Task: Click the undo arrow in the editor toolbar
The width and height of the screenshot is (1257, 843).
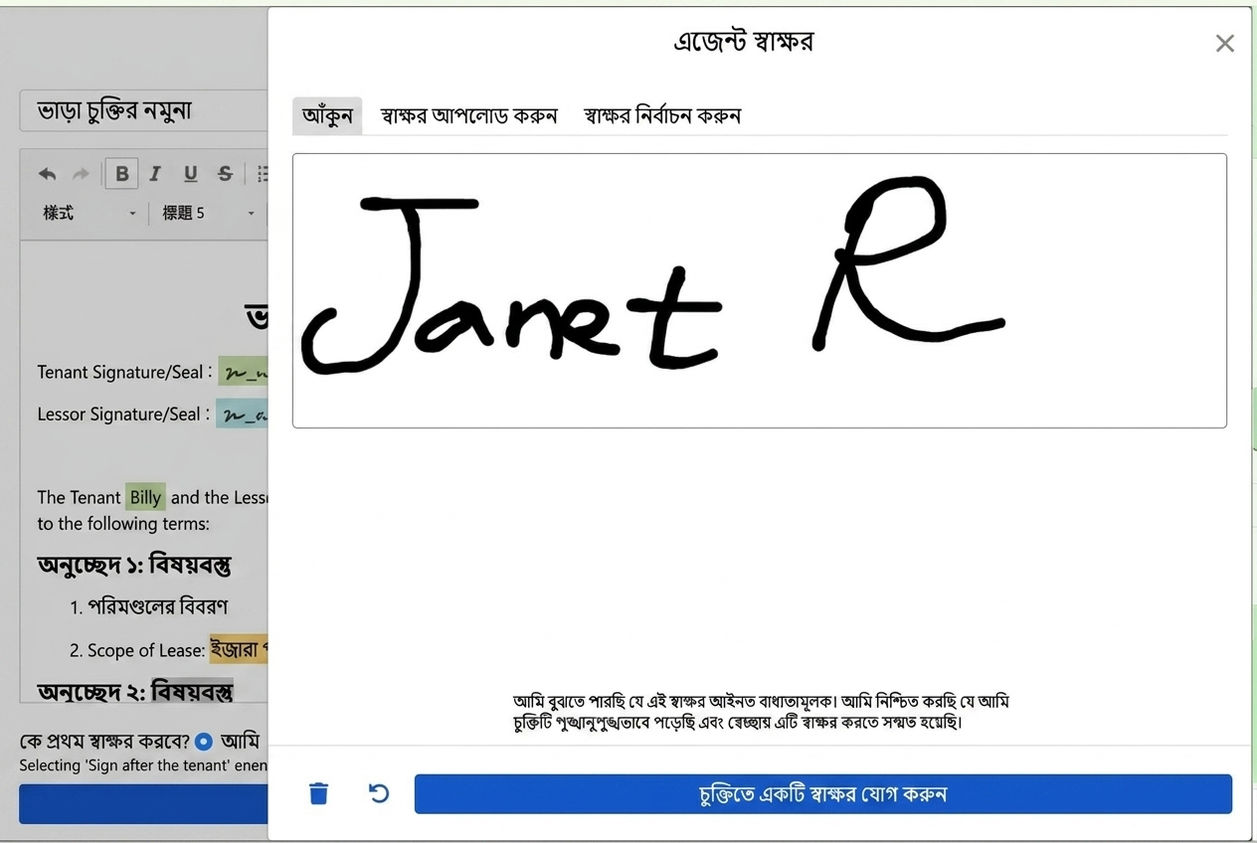Action: click(47, 174)
